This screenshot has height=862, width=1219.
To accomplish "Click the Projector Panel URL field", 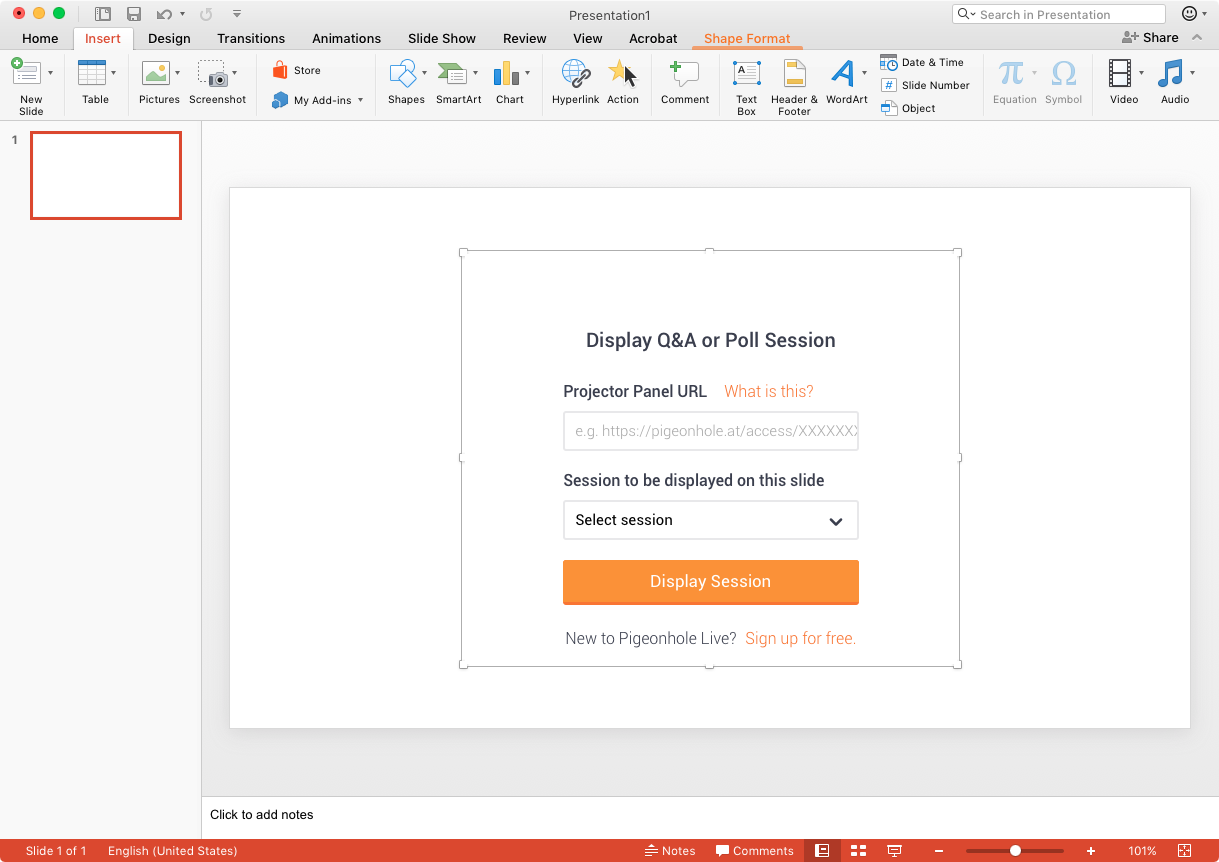I will pos(711,431).
